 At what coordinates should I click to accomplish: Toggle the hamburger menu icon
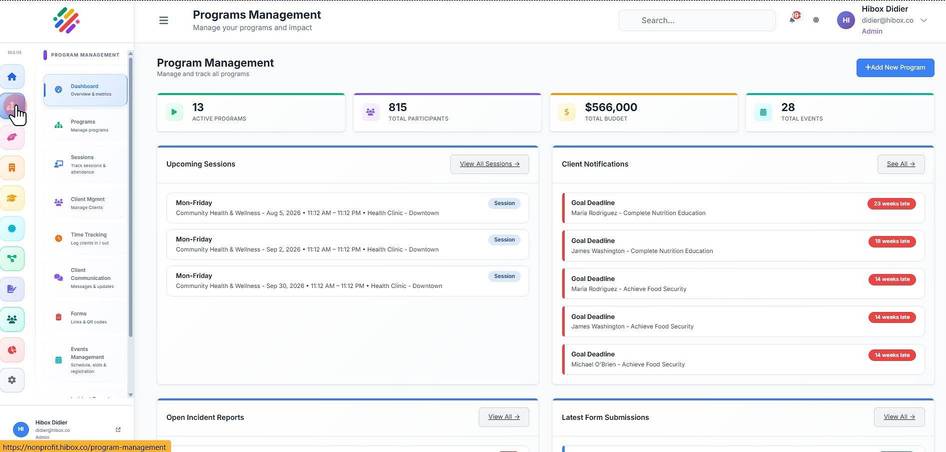163,21
